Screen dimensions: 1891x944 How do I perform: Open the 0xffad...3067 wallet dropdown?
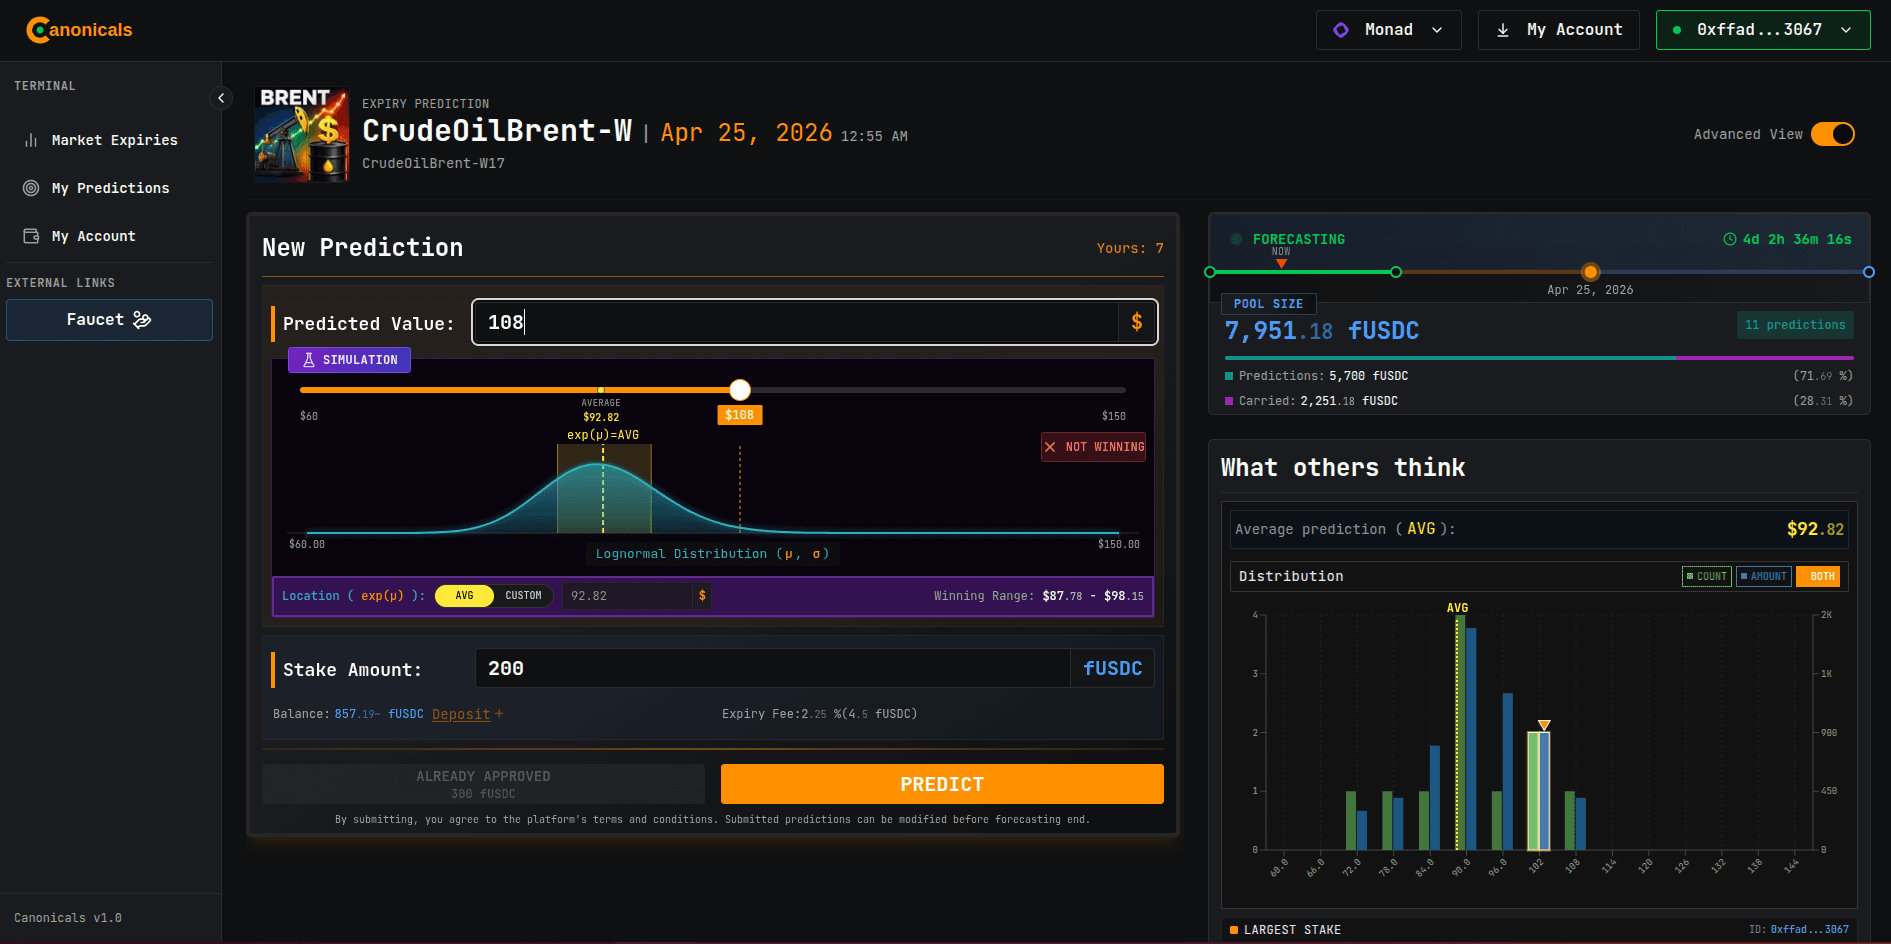1762,30
